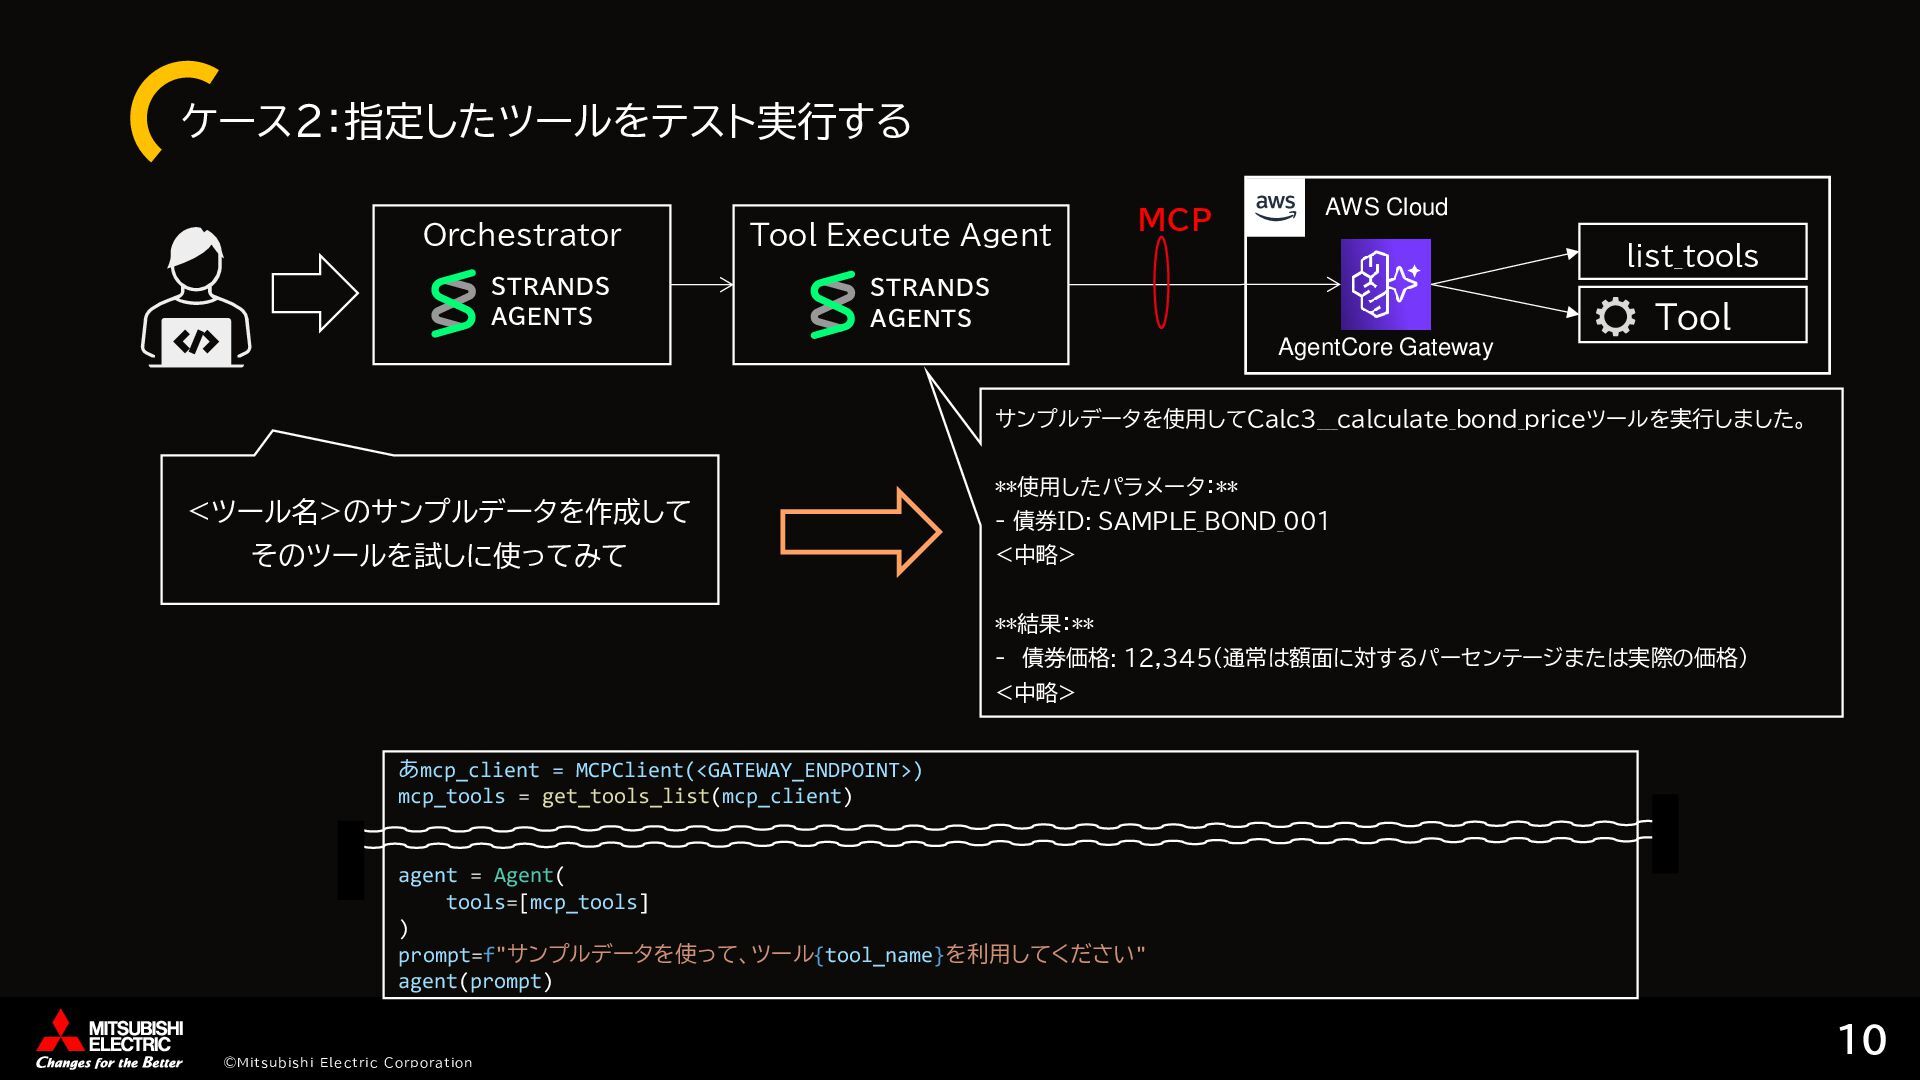Screen dimensions: 1920x1080
Task: Click the first <中略> under 債券ID
Action: [1035, 555]
